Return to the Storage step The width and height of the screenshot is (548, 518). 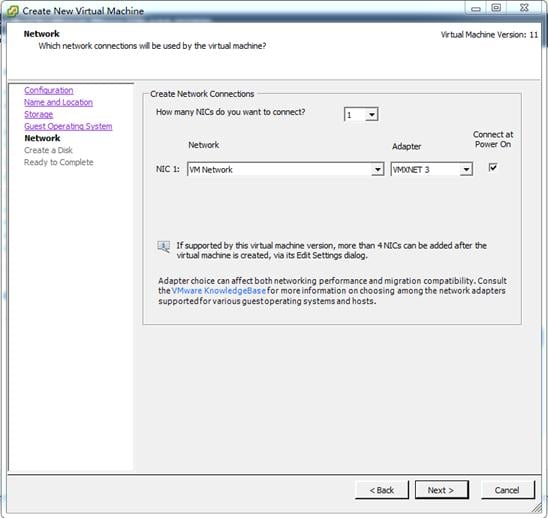[x=38, y=114]
